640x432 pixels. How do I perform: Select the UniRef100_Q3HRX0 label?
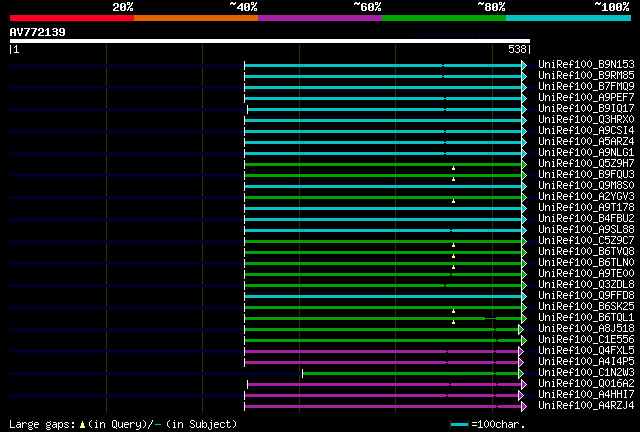(x=586, y=120)
